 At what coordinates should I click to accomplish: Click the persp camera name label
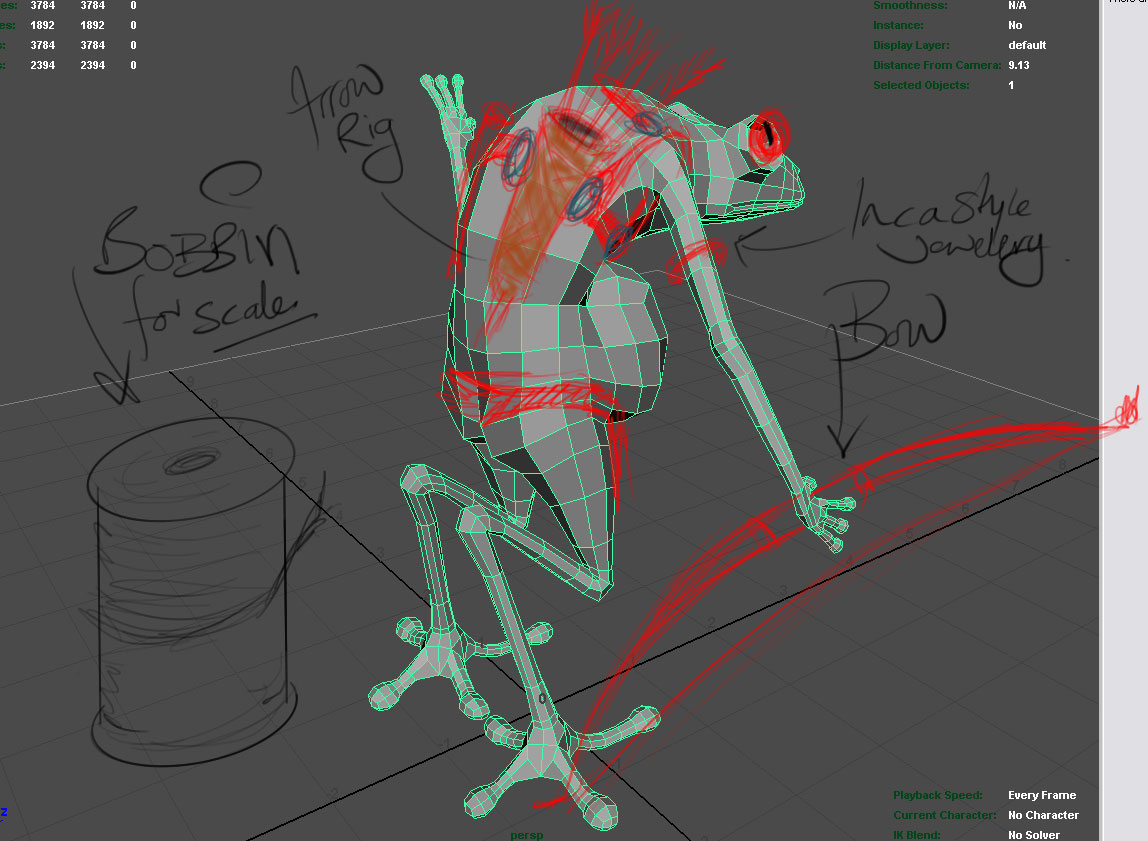(526, 834)
